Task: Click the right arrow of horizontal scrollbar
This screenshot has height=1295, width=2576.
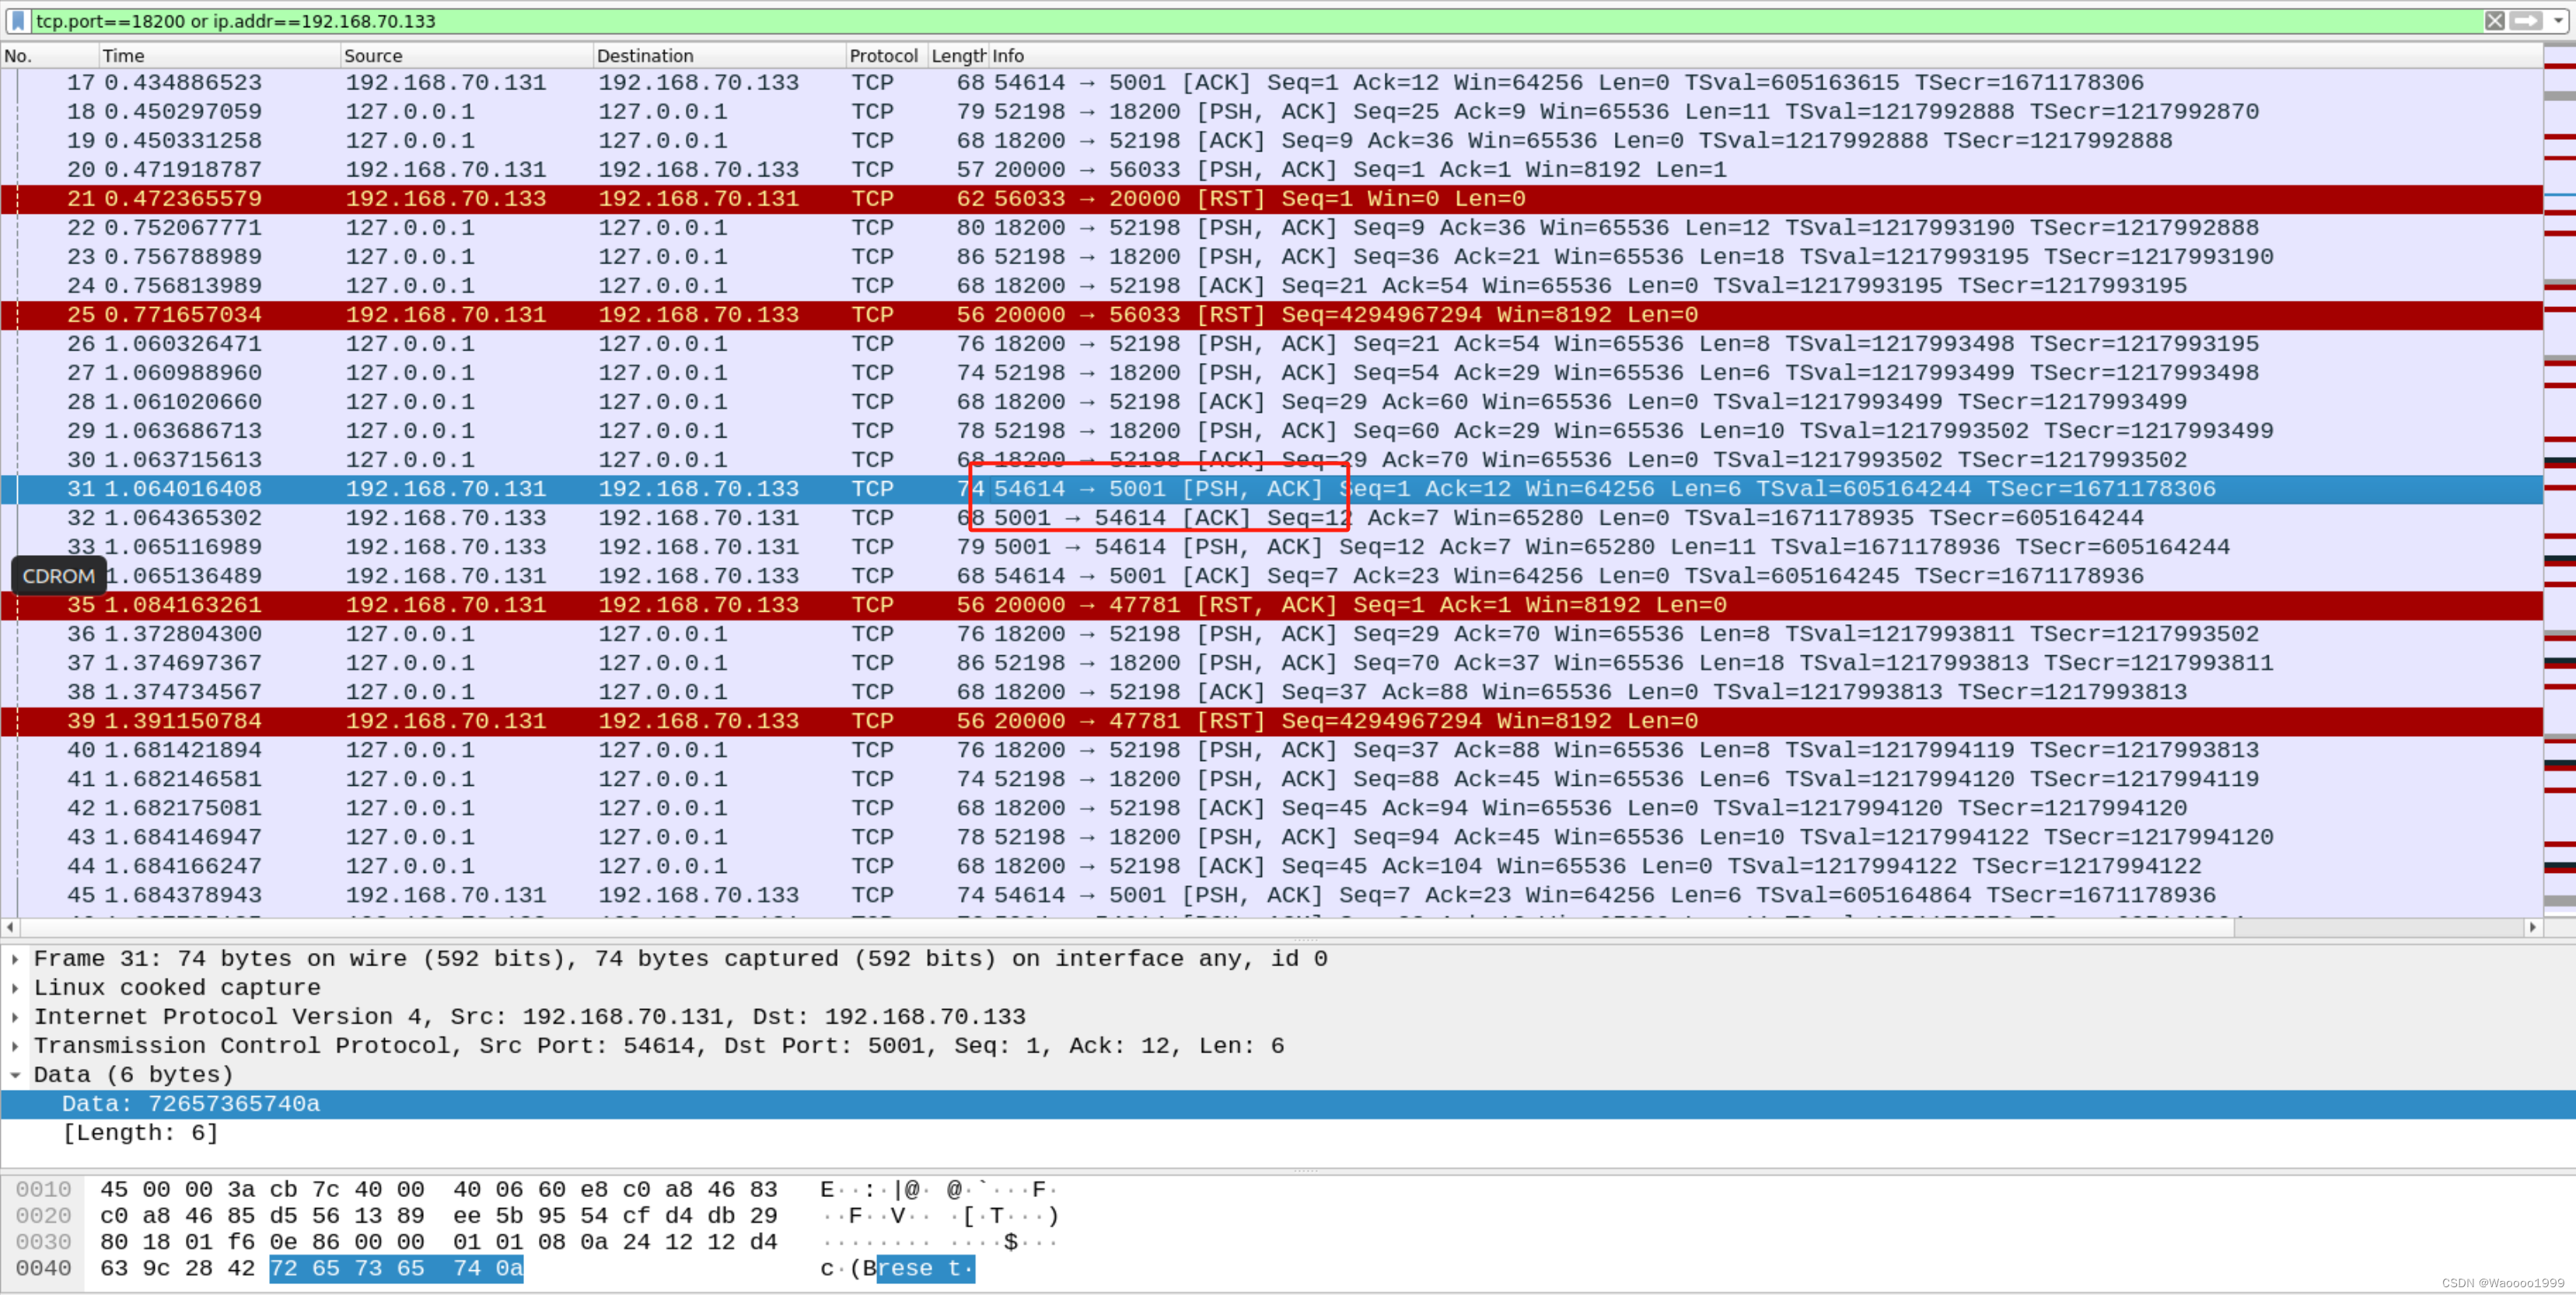Action: 2532,928
